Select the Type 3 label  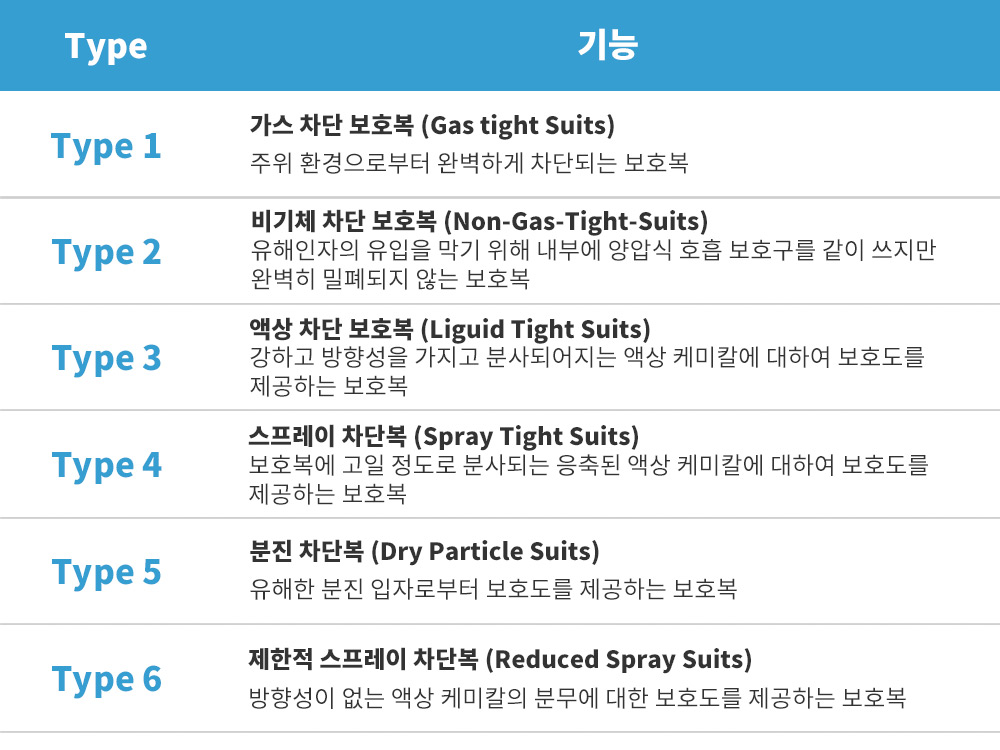tap(106, 358)
